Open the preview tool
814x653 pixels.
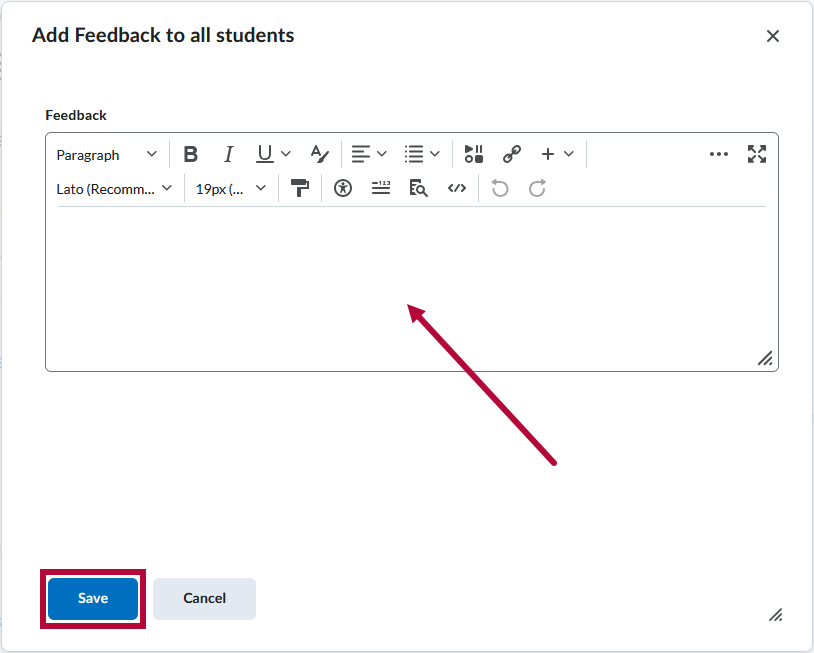(418, 188)
